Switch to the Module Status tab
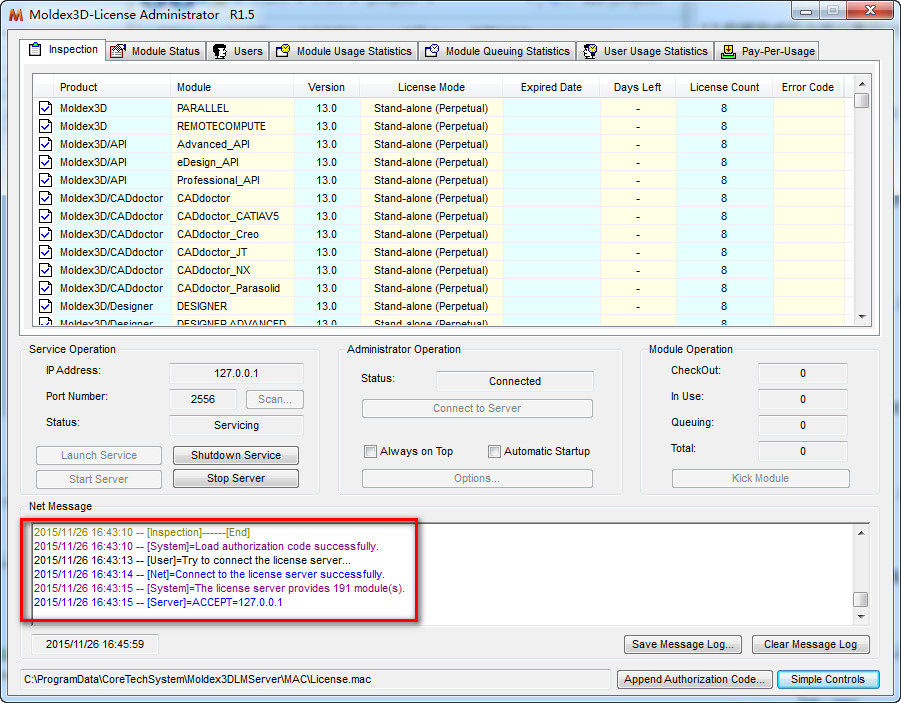This screenshot has height=703, width=901. tap(156, 51)
